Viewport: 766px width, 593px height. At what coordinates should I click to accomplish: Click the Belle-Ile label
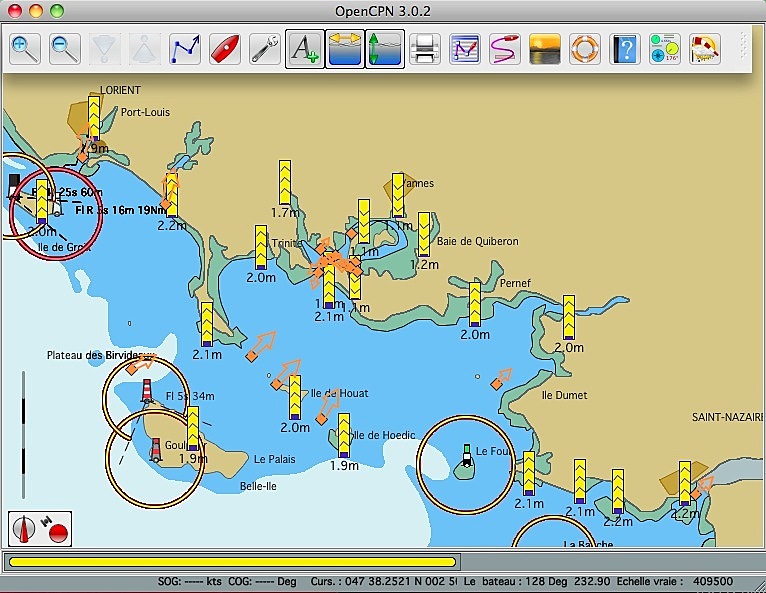pyautogui.click(x=258, y=487)
